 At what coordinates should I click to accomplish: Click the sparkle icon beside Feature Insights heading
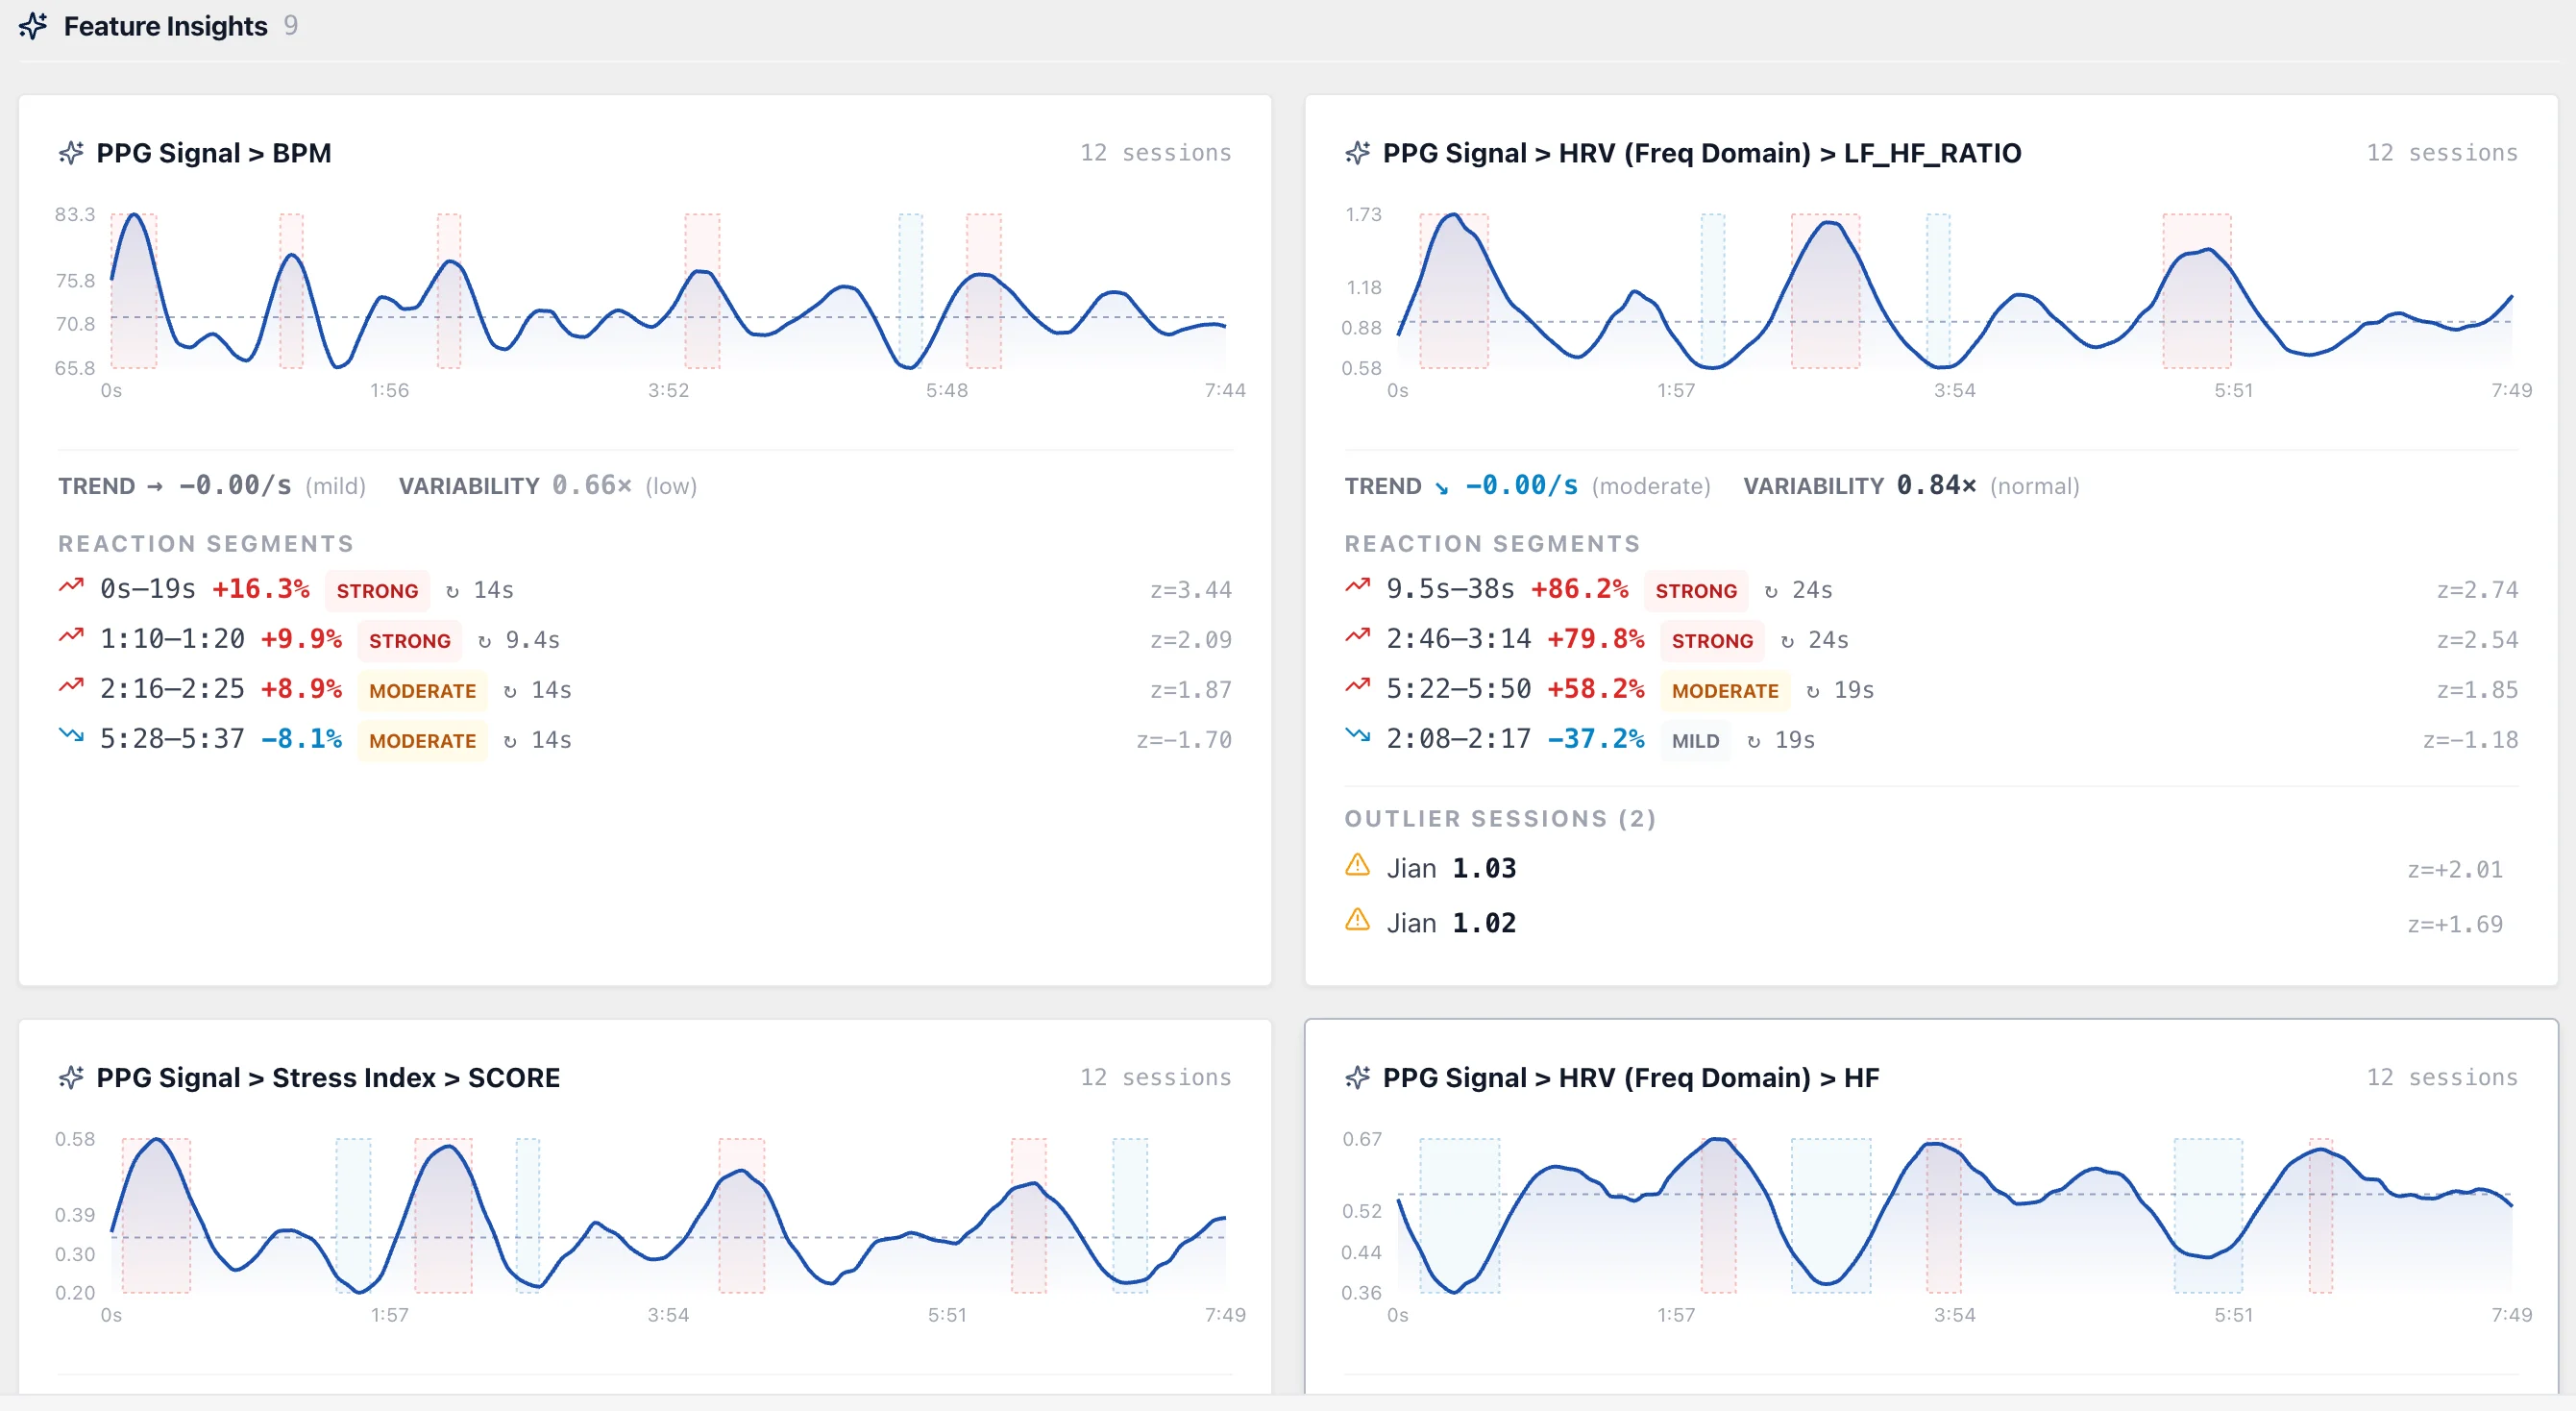click(33, 26)
